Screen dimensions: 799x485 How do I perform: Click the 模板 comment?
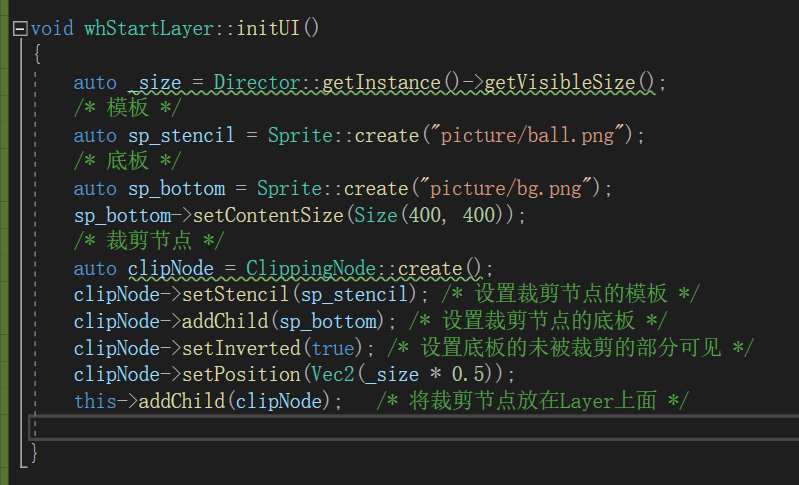127,108
